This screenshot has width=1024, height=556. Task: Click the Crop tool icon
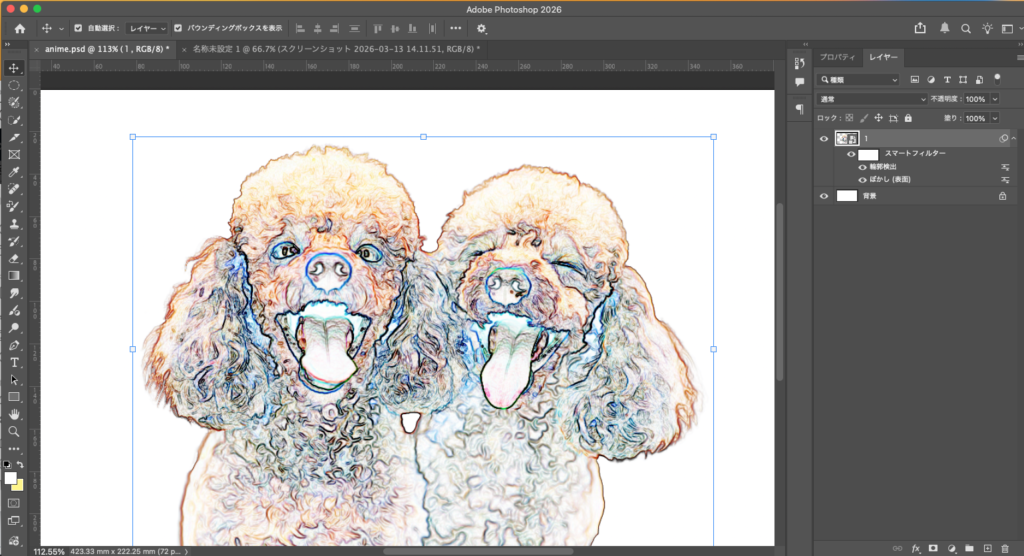tap(14, 137)
